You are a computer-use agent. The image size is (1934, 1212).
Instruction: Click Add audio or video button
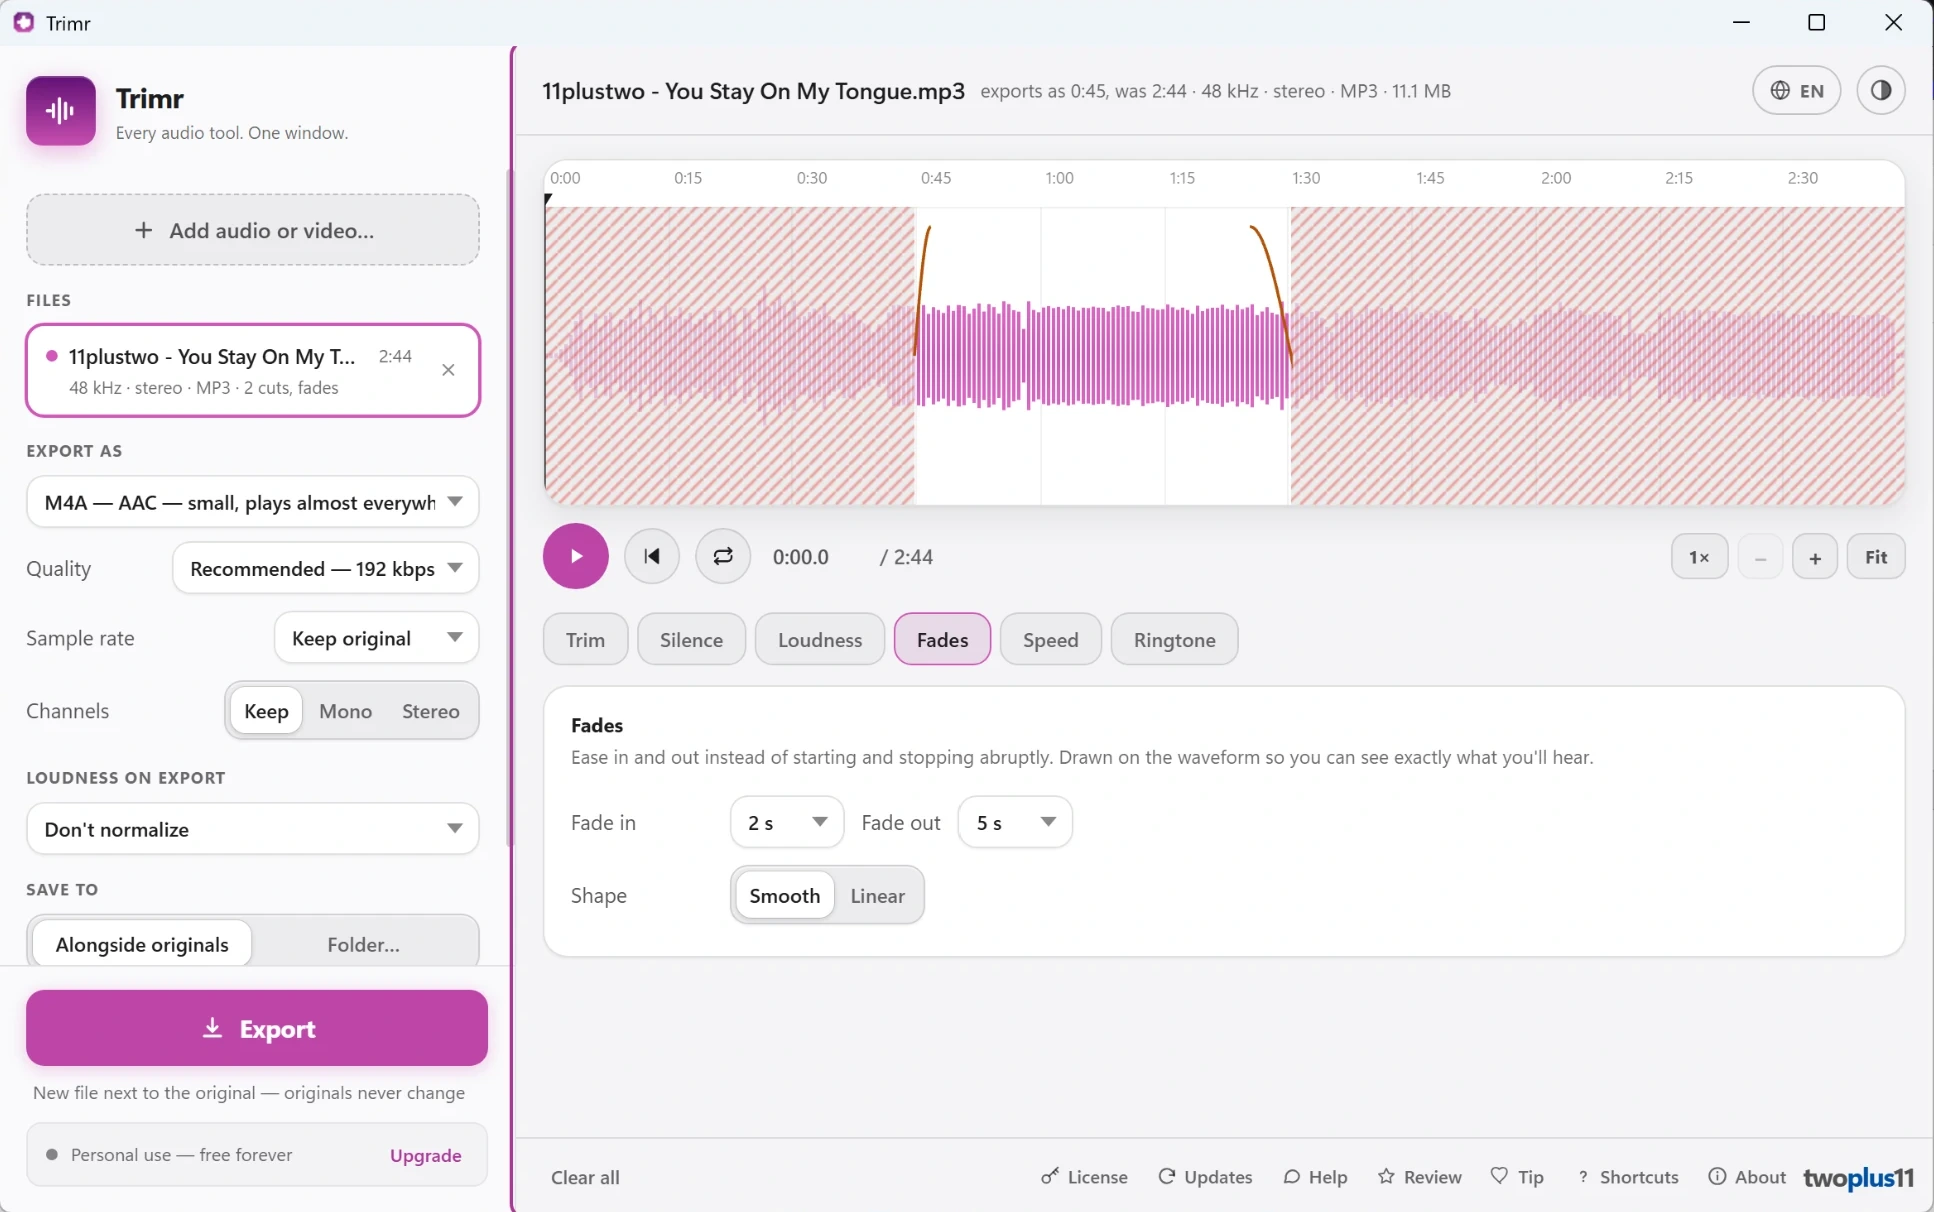(253, 230)
